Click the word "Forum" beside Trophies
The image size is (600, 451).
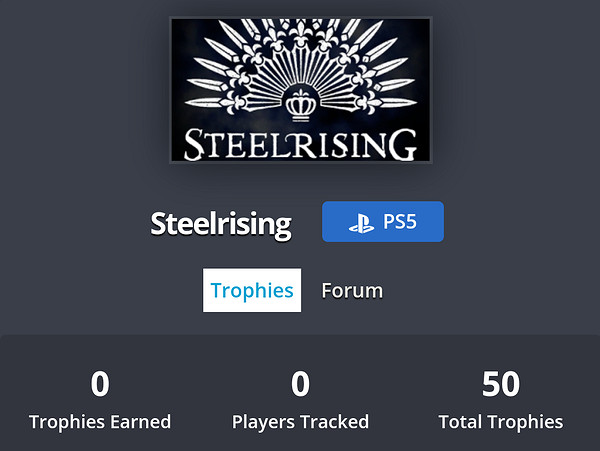[x=352, y=290]
